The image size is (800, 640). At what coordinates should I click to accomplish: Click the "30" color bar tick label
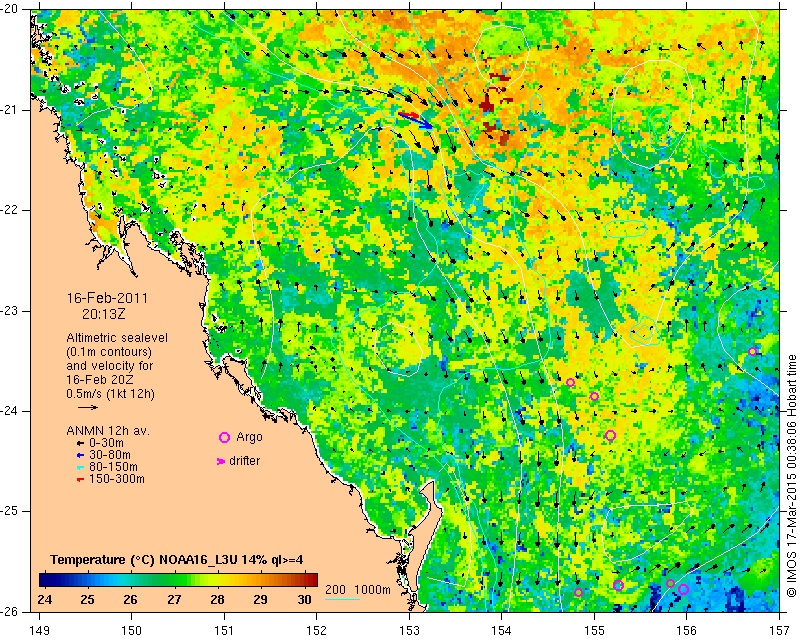point(304,600)
